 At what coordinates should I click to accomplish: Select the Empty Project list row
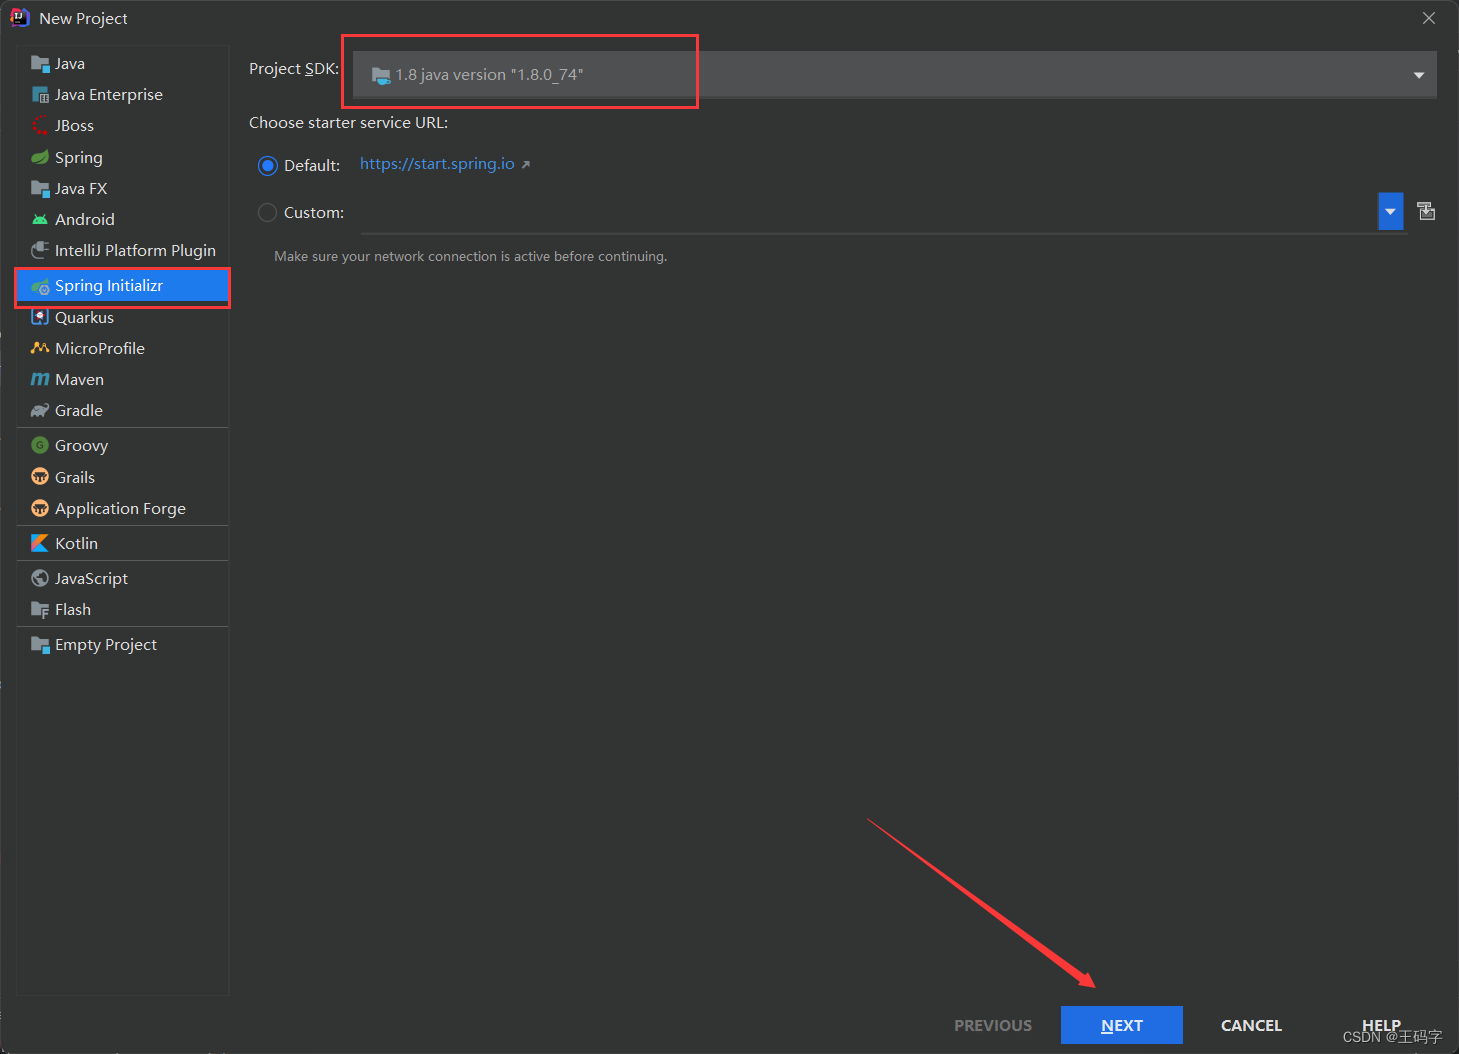coord(122,644)
